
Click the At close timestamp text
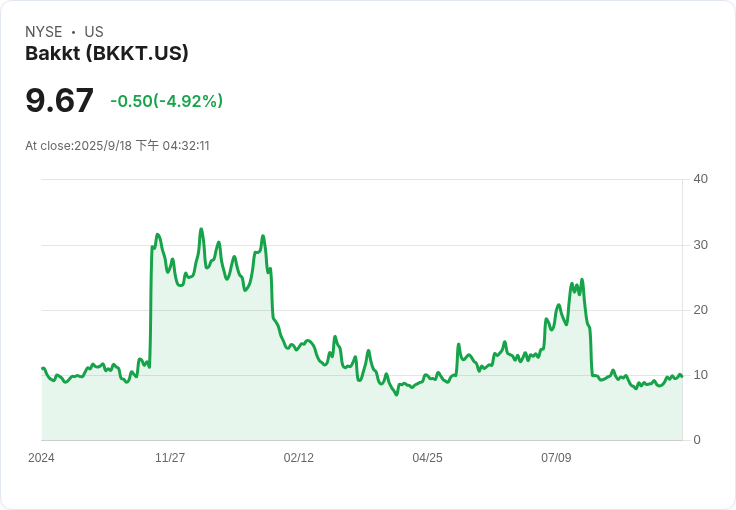tap(117, 146)
